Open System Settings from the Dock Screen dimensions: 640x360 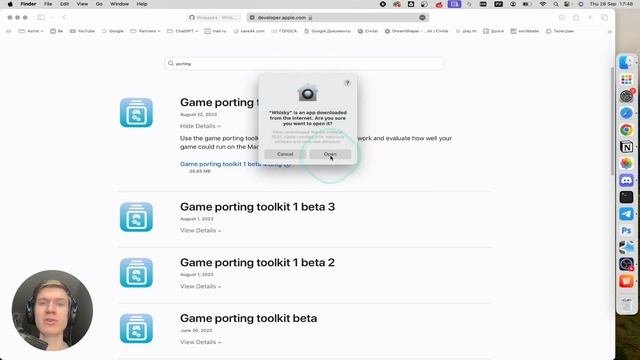[626, 96]
